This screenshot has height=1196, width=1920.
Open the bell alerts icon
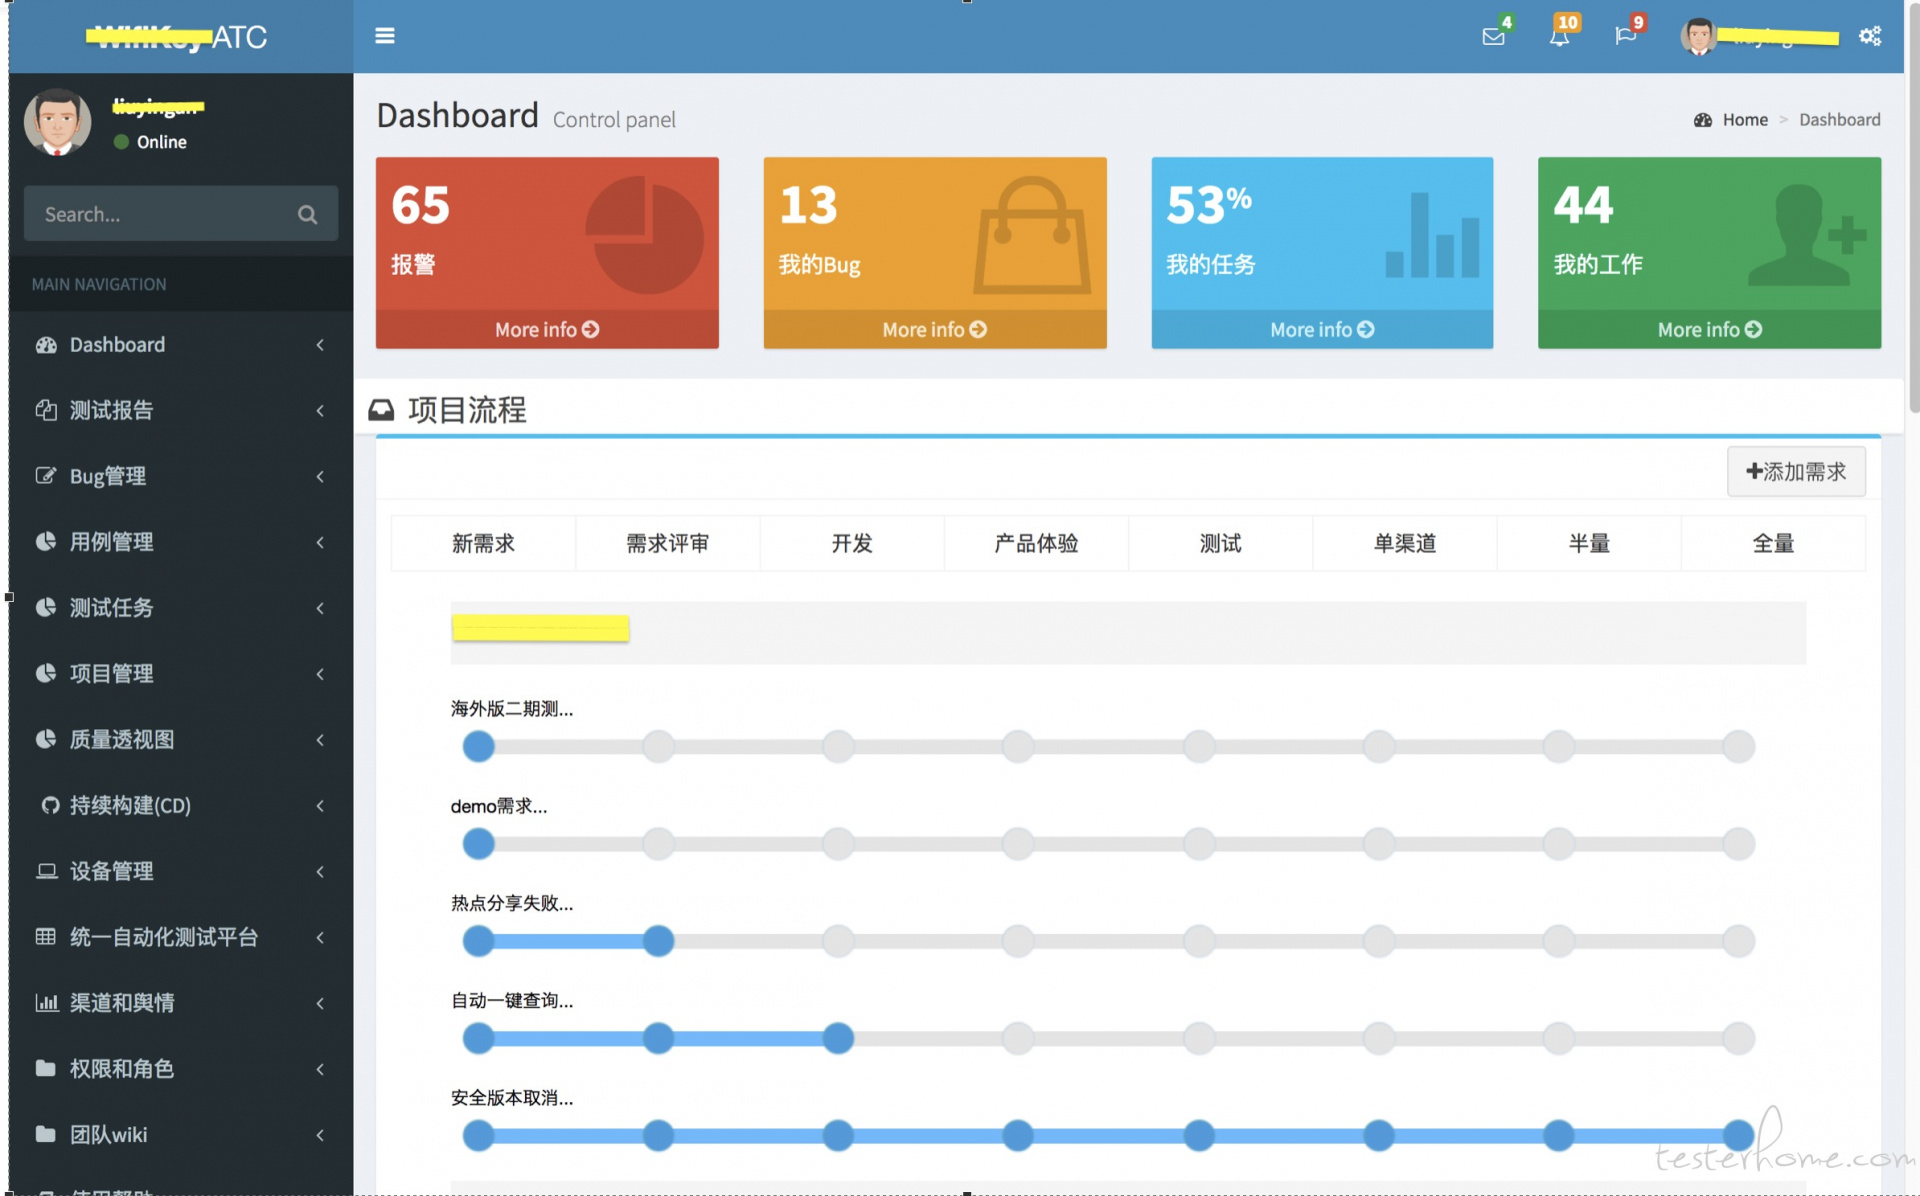[x=1559, y=37]
